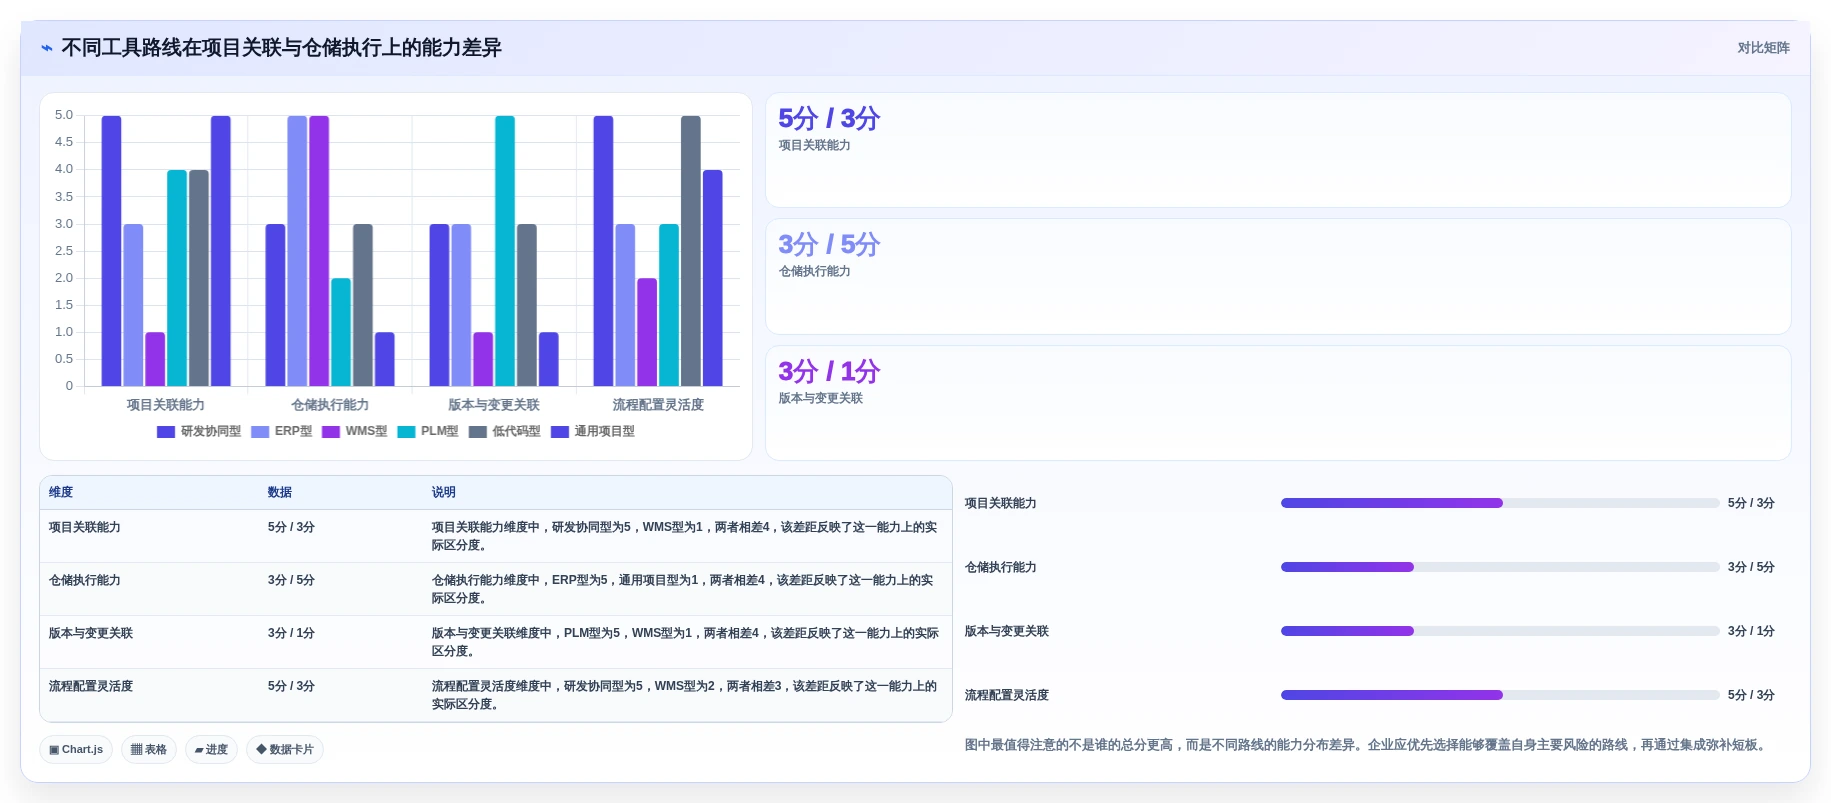Viewport: 1831px width, 803px height.
Task: Open the 5分 / 3分 项目关联能力 card
Action: point(1278,150)
